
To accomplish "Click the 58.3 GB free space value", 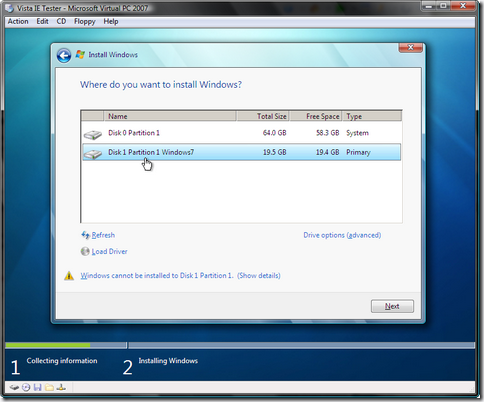I will pos(327,133).
